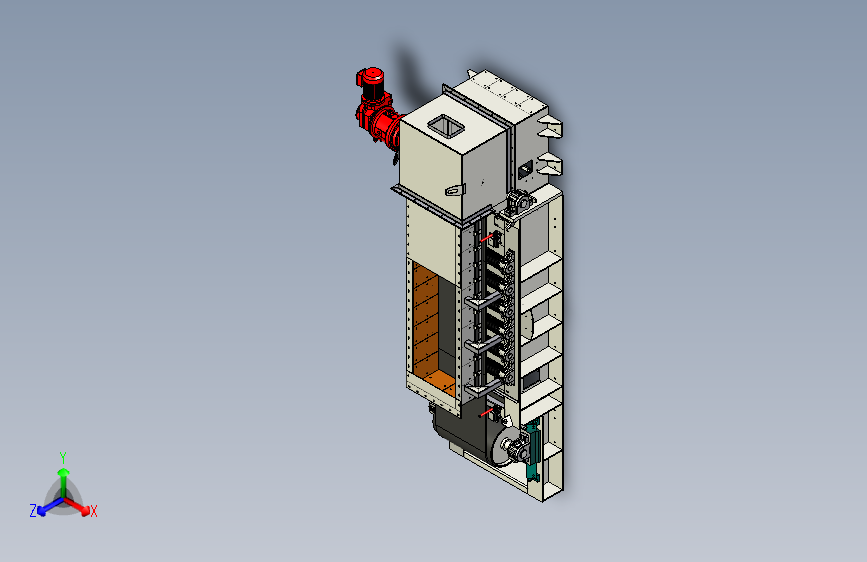
Task: Select the rectangular opening on top of housing
Action: [x=446, y=127]
